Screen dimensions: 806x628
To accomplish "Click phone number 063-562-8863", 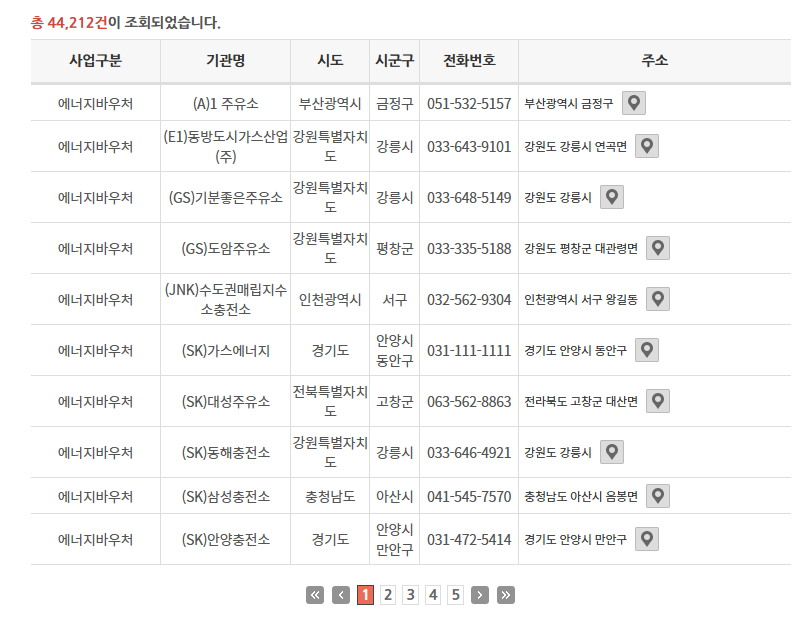I will [469, 401].
